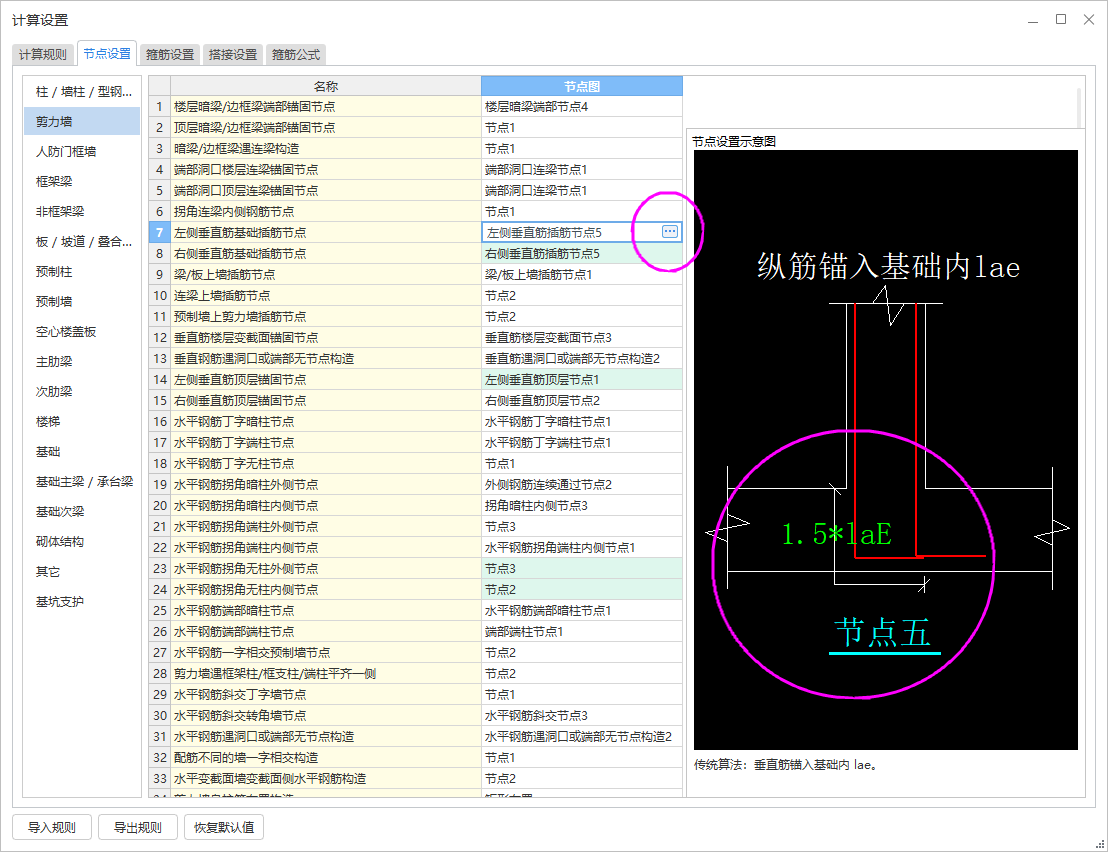Click row number 7 header
This screenshot has width=1108, height=852.
point(159,232)
